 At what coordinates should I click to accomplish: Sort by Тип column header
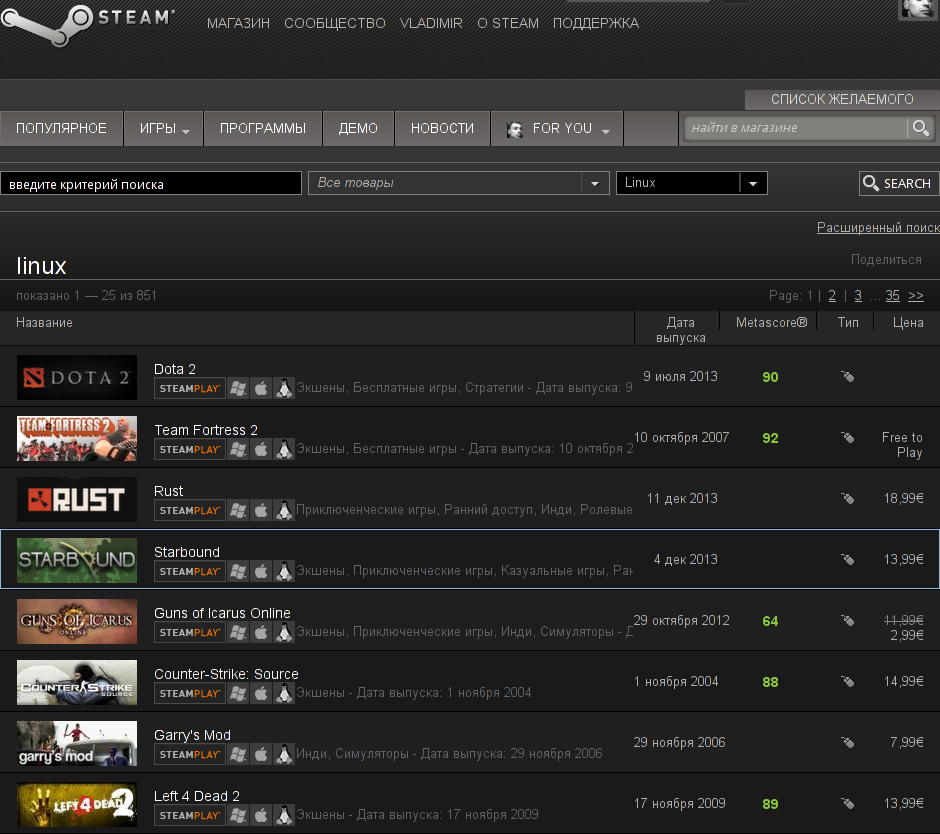(x=848, y=323)
